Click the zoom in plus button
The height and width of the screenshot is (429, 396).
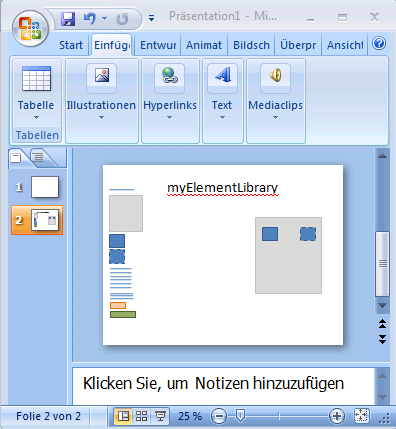(337, 416)
